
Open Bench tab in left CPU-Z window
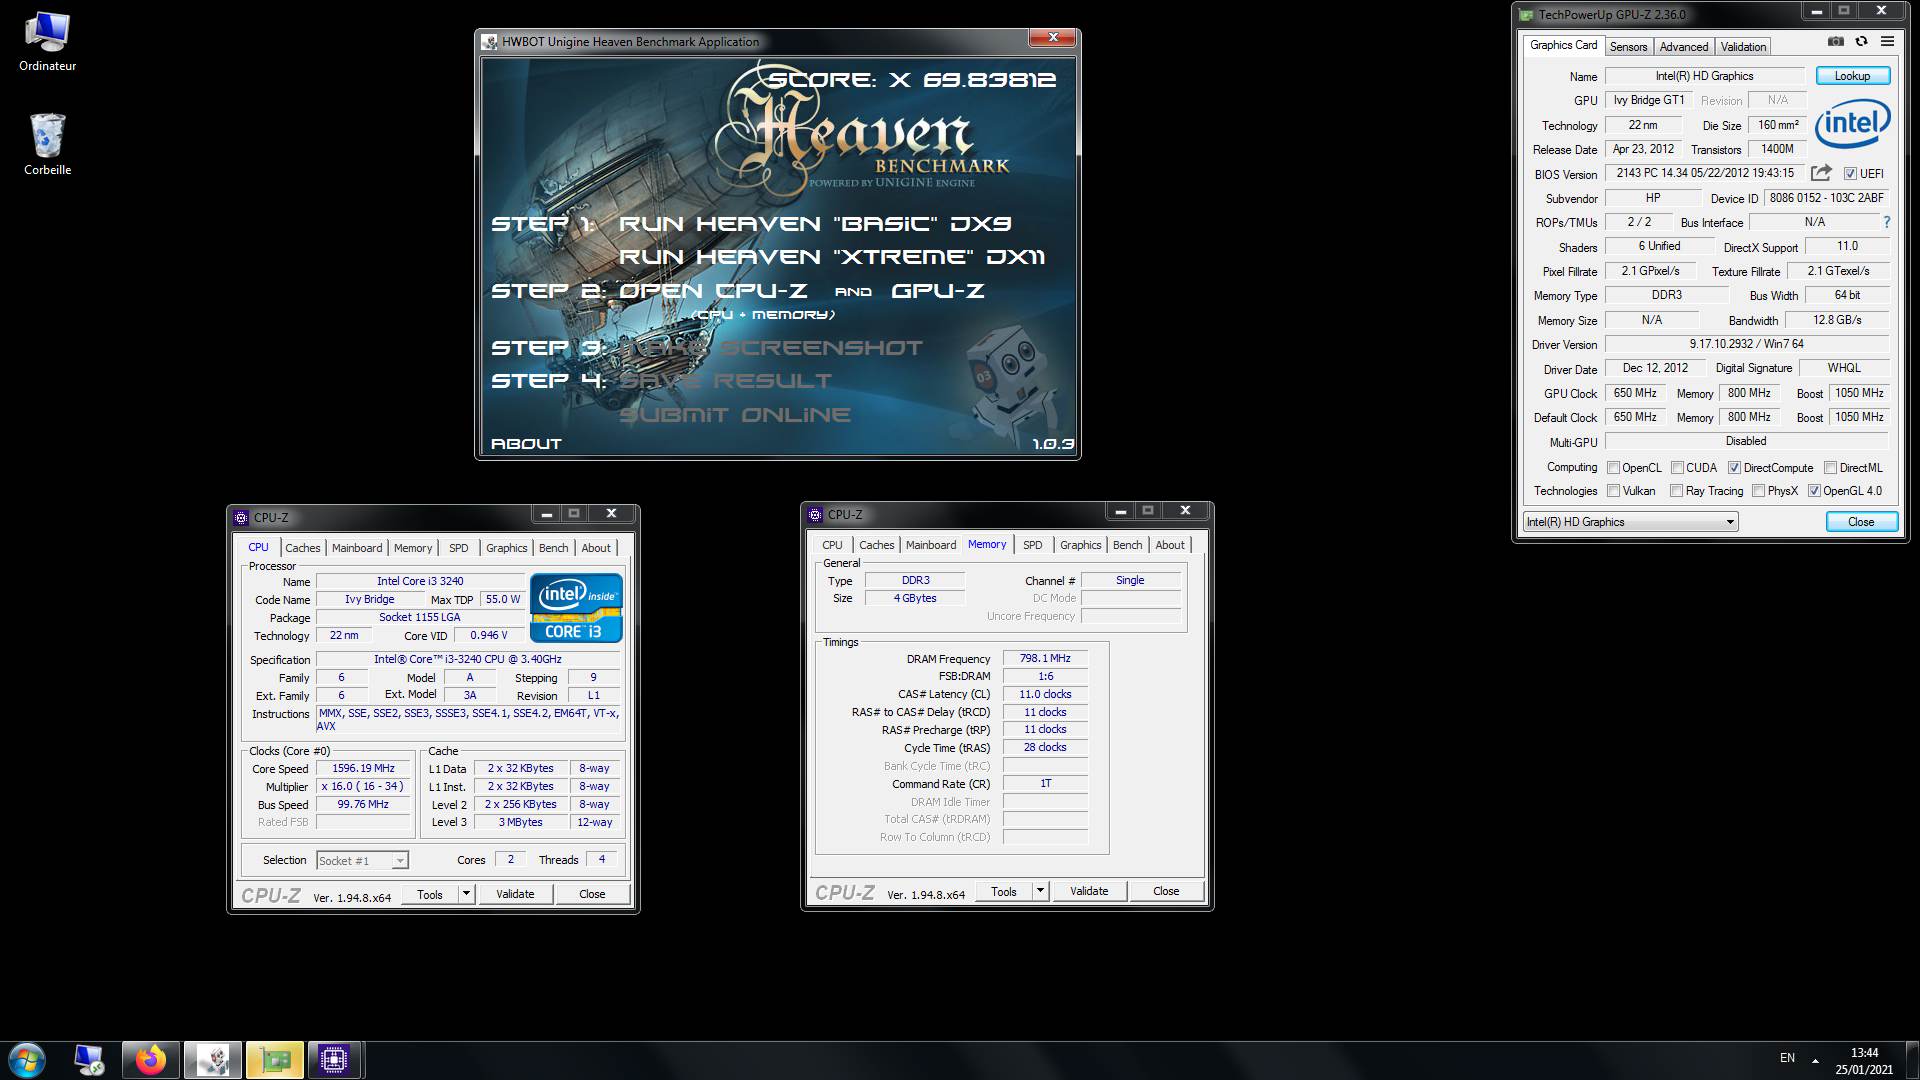tap(553, 548)
